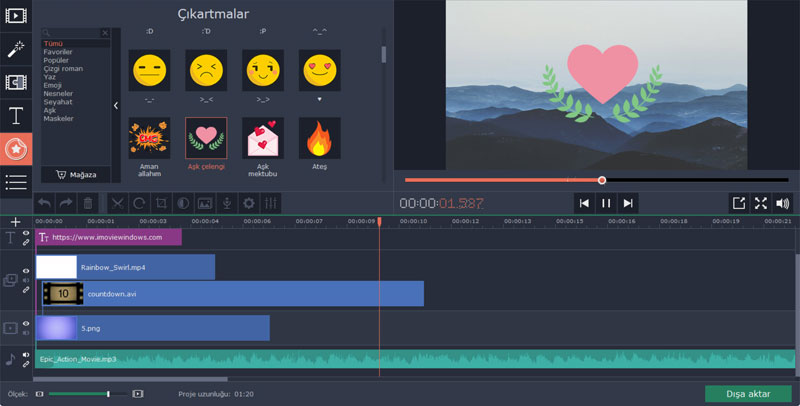Open the crop tool
This screenshot has height=406, width=800.
coord(161,204)
